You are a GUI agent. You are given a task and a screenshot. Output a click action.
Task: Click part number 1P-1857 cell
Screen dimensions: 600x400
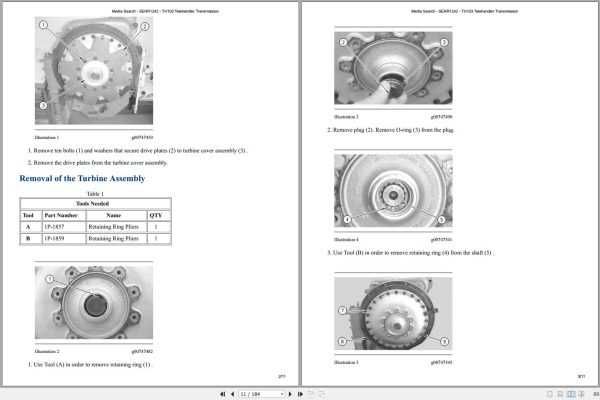(64, 227)
